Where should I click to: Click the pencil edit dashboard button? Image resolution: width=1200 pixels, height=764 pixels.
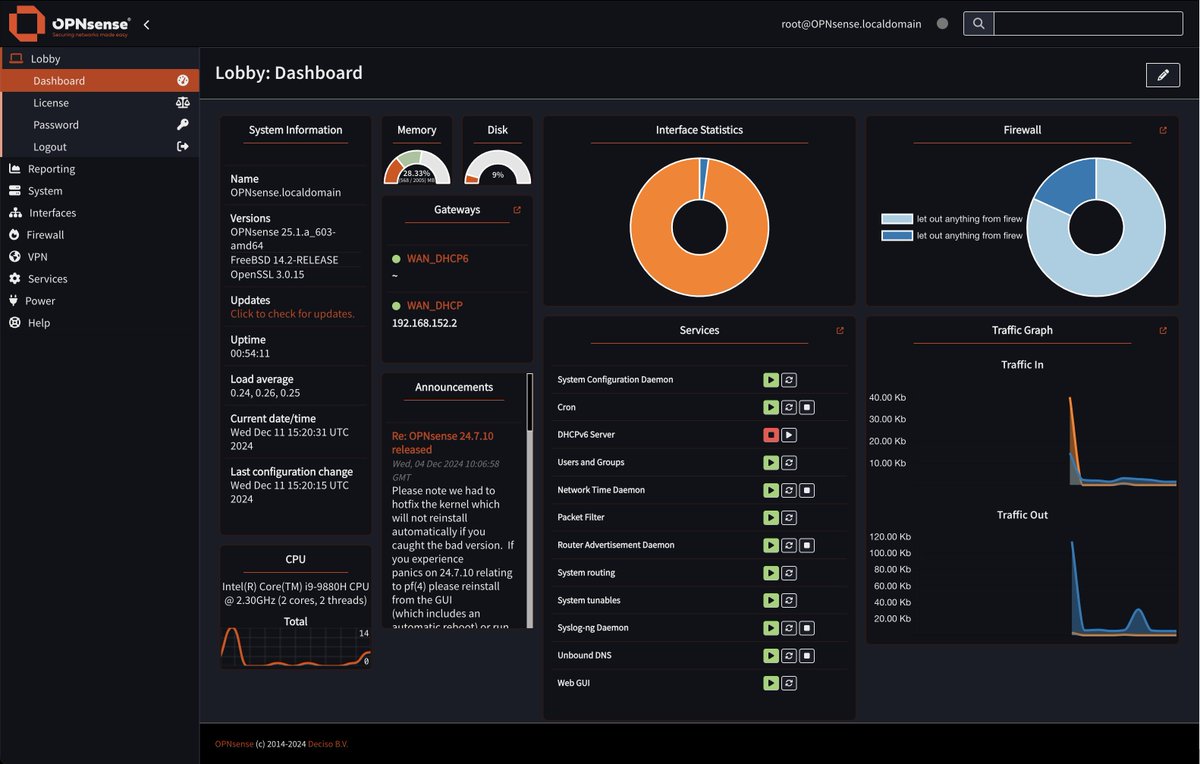[1162, 74]
